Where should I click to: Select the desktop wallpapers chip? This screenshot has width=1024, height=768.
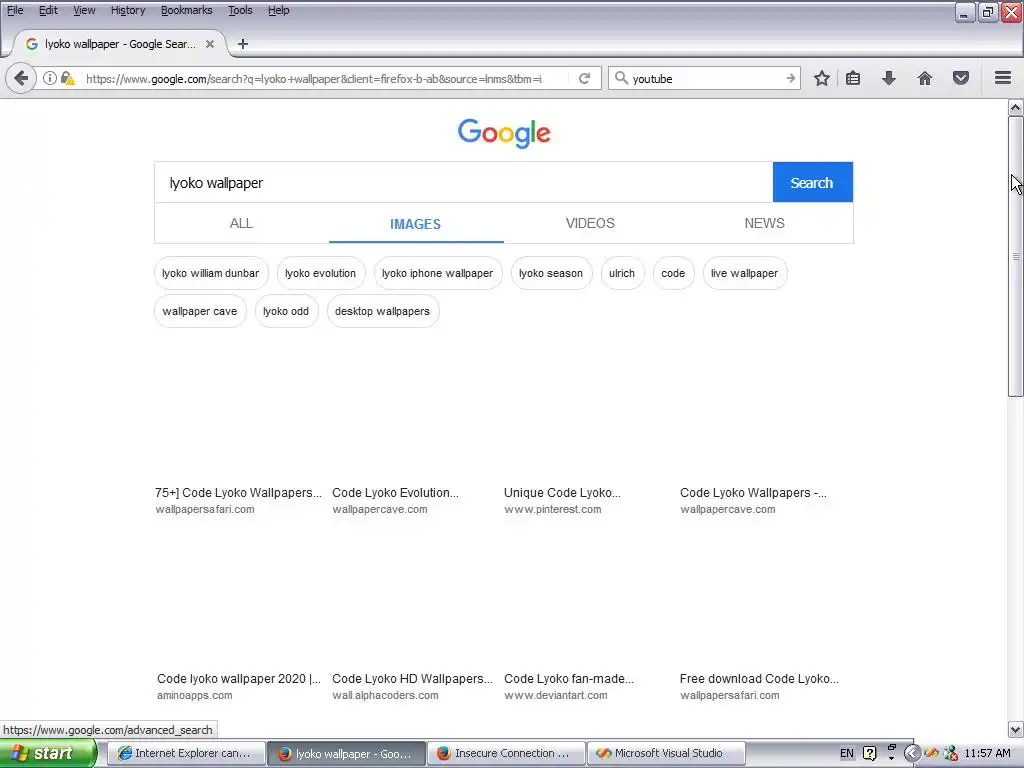(383, 312)
